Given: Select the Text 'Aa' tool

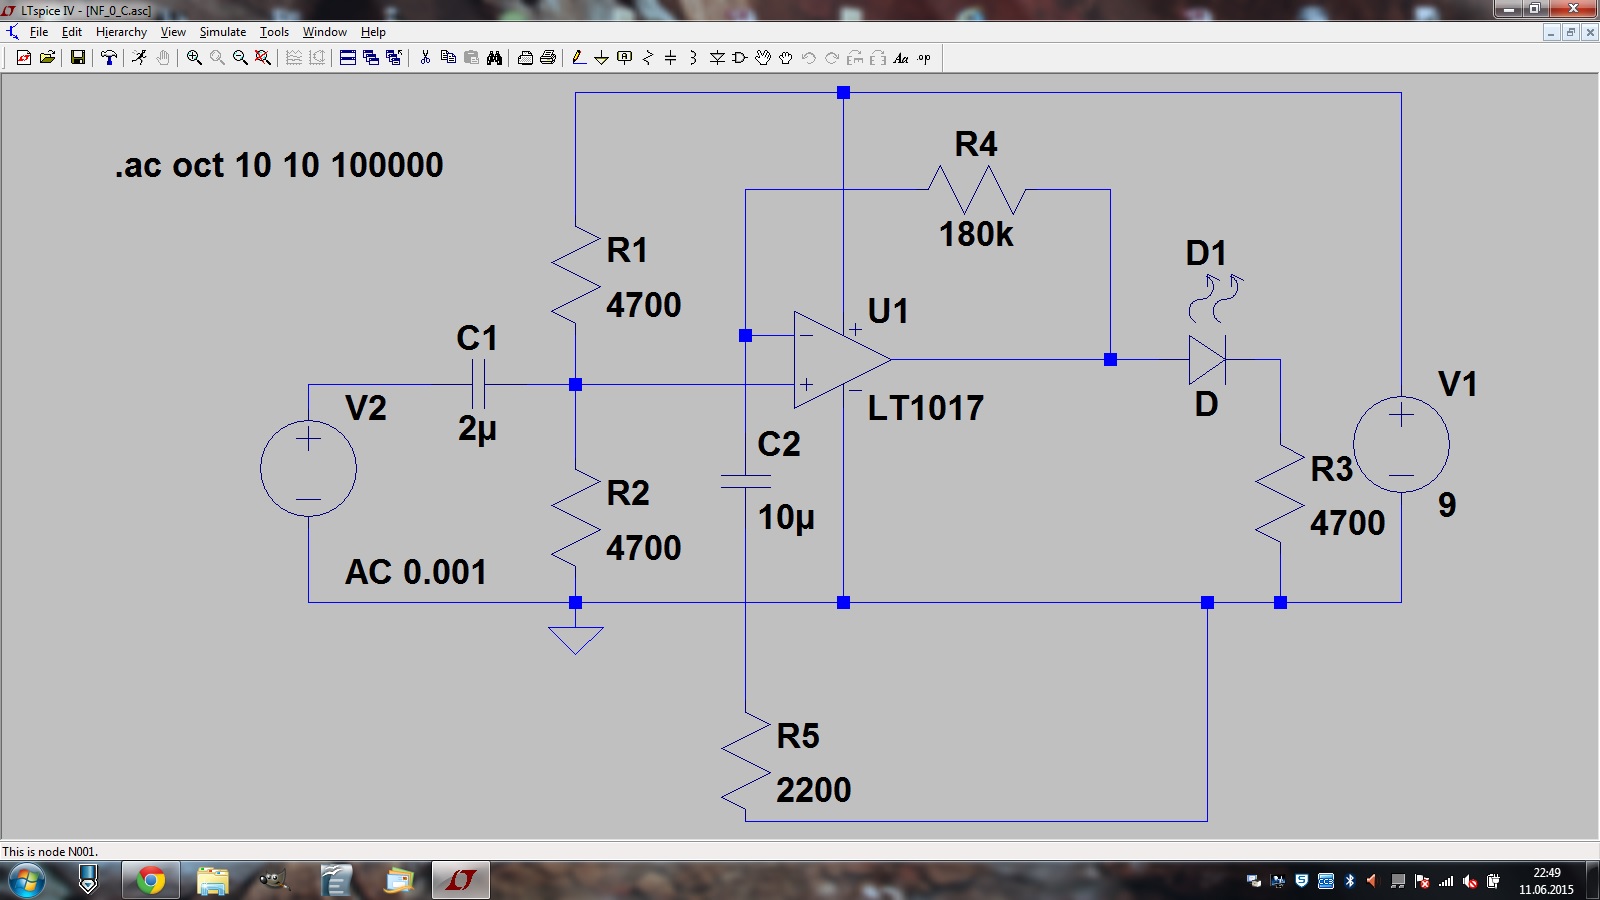Looking at the screenshot, I should [901, 58].
